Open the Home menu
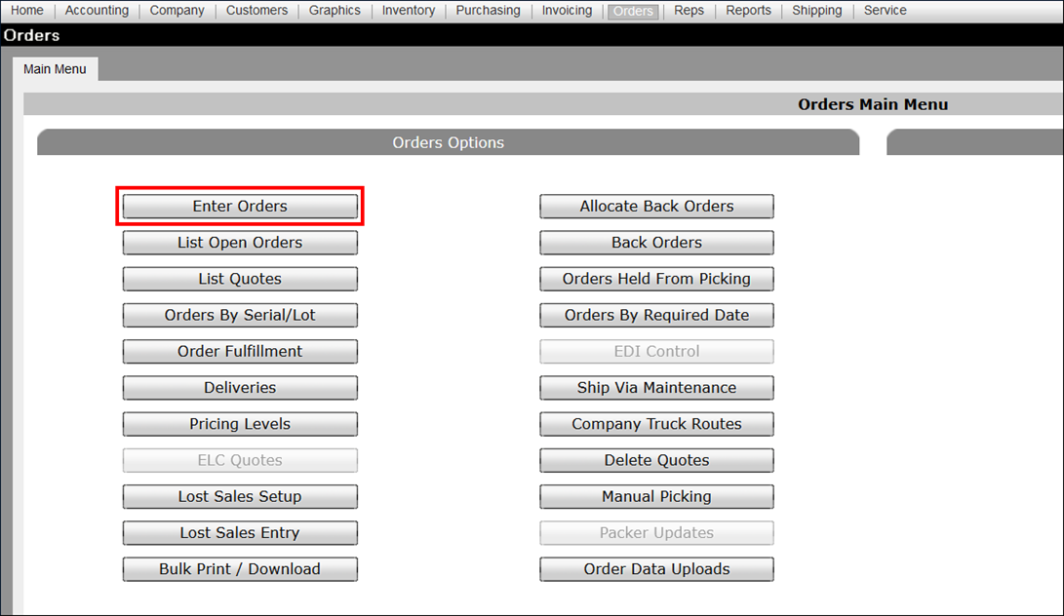Screen dimensions: 1064x616 [x=27, y=10]
